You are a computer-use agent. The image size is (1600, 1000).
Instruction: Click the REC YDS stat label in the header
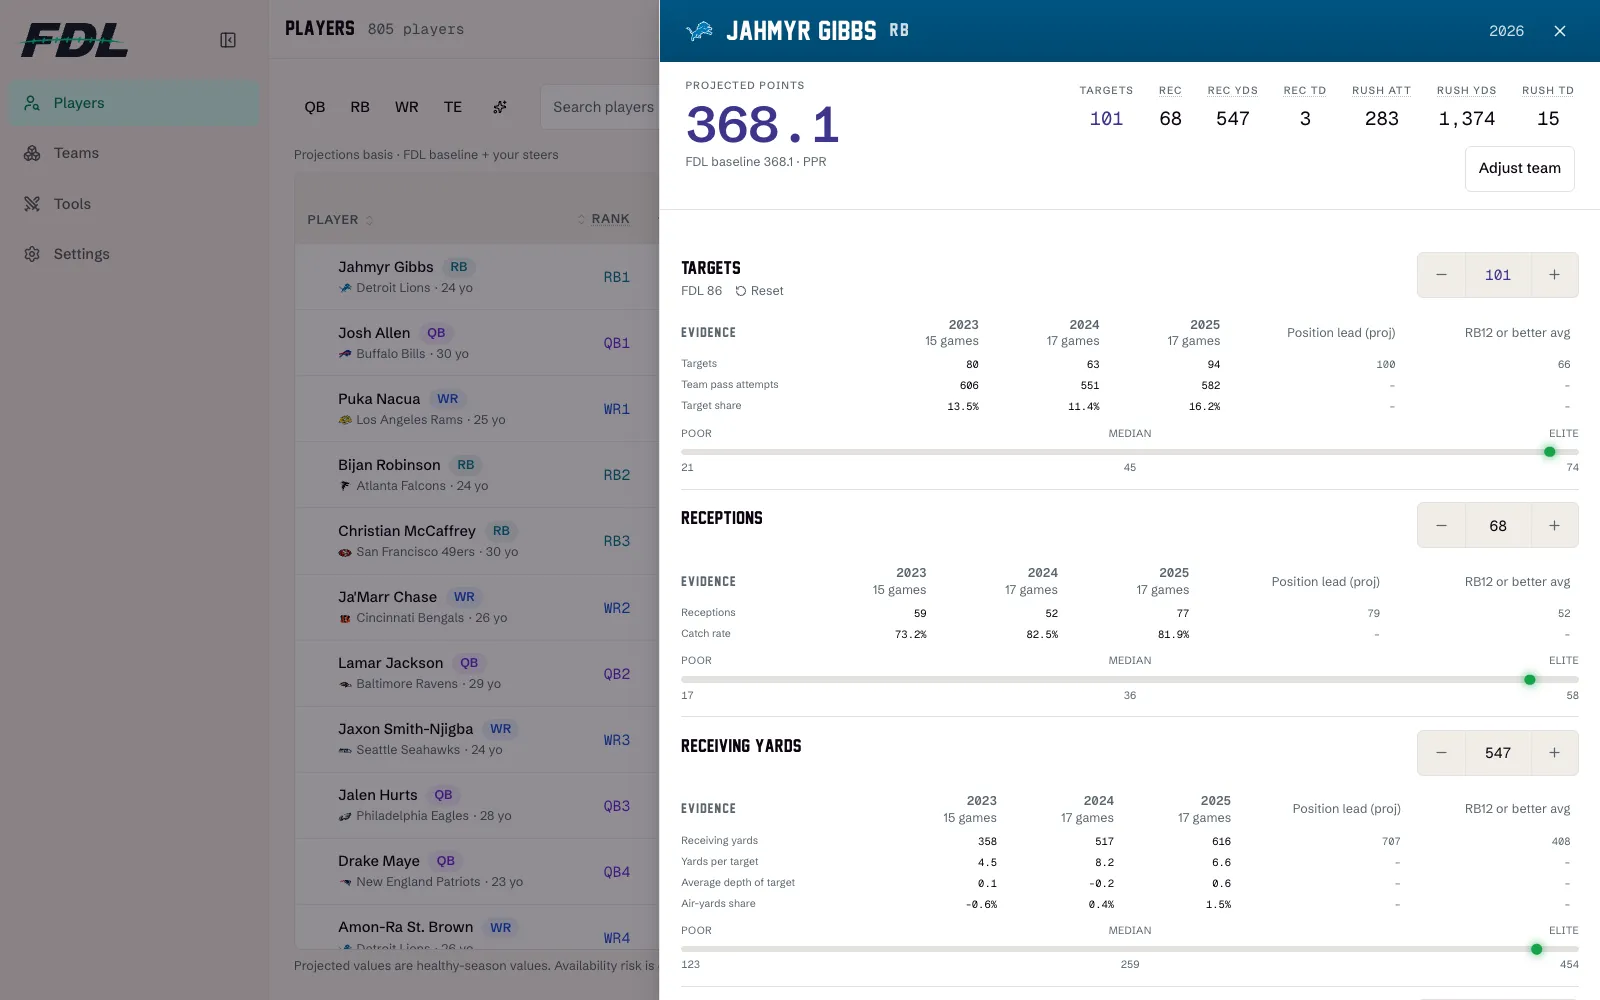(x=1233, y=90)
